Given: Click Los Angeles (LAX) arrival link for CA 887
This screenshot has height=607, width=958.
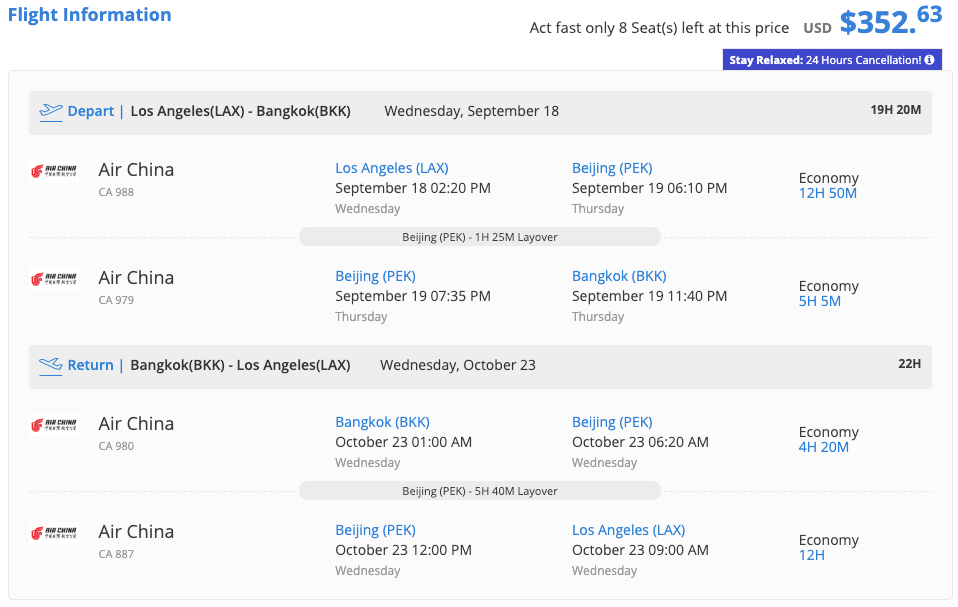Looking at the screenshot, I should (628, 530).
